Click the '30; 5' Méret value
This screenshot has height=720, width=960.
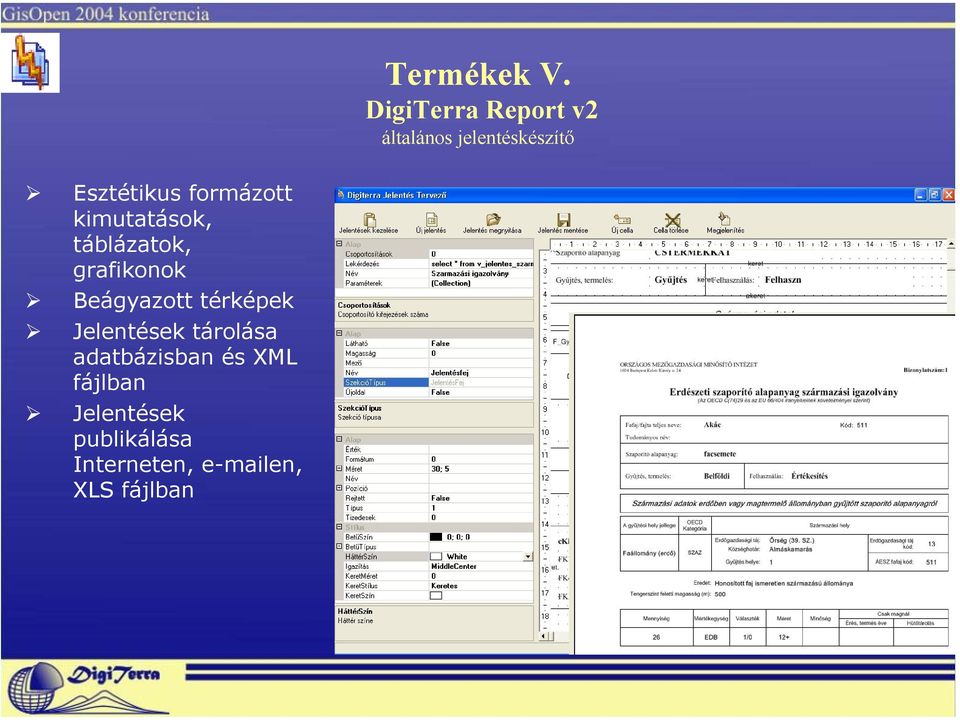tap(440, 468)
